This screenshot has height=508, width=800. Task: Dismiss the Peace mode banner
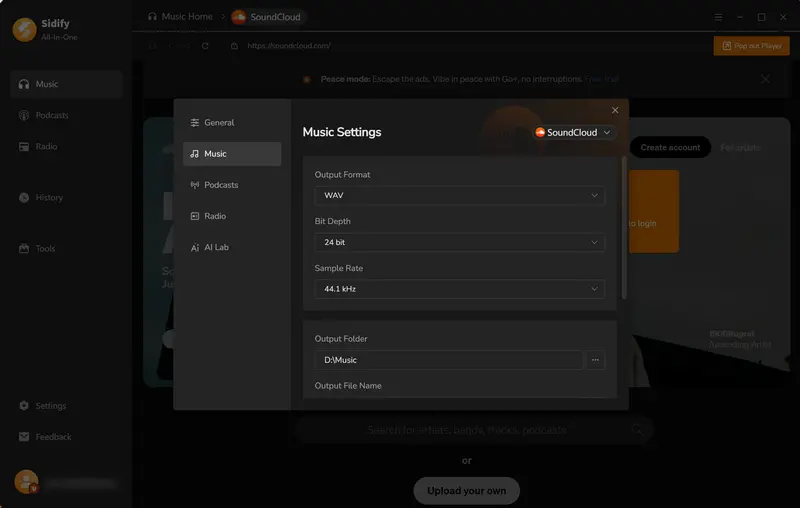click(765, 79)
